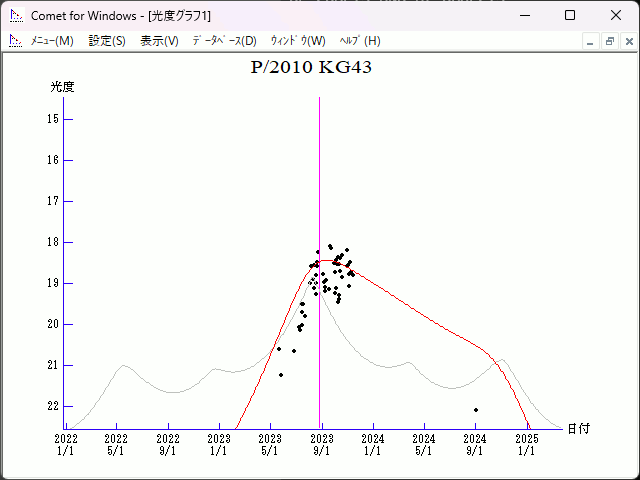Minimize the Comet for Windows main window

(x=524, y=15)
